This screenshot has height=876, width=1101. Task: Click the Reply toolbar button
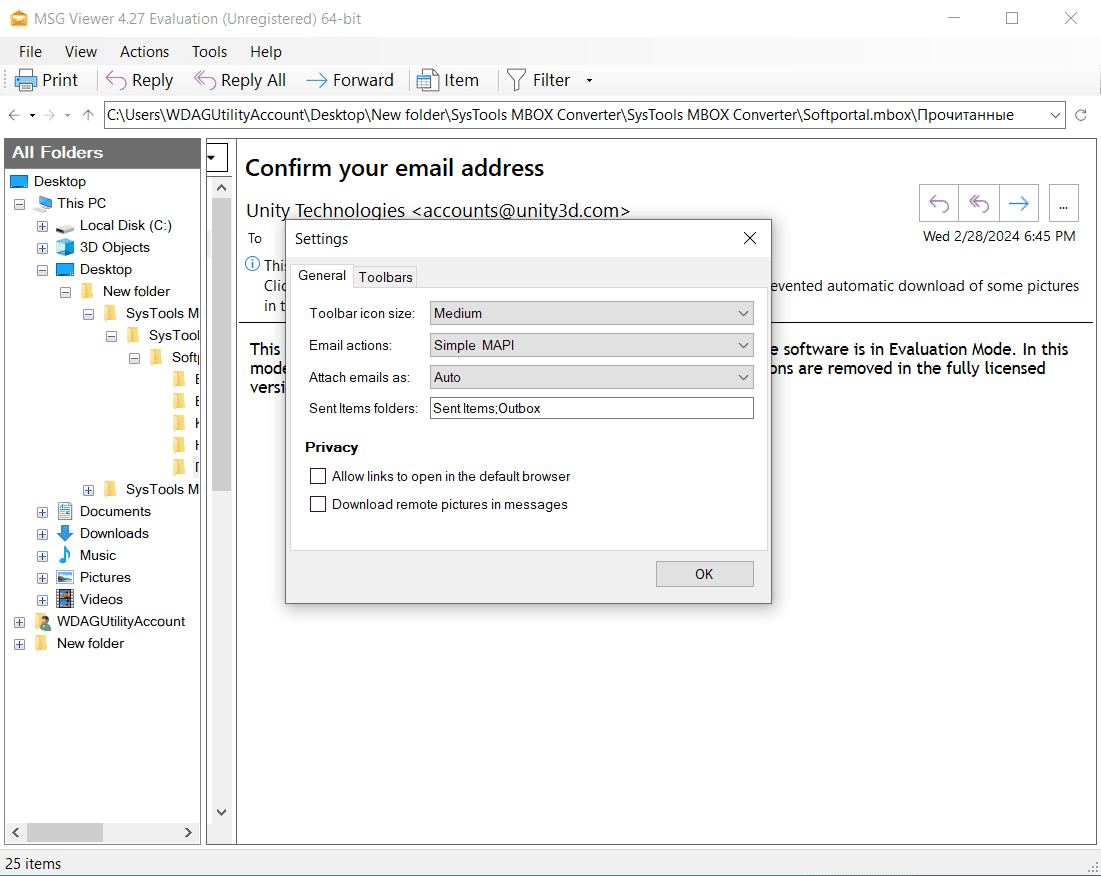tap(139, 80)
